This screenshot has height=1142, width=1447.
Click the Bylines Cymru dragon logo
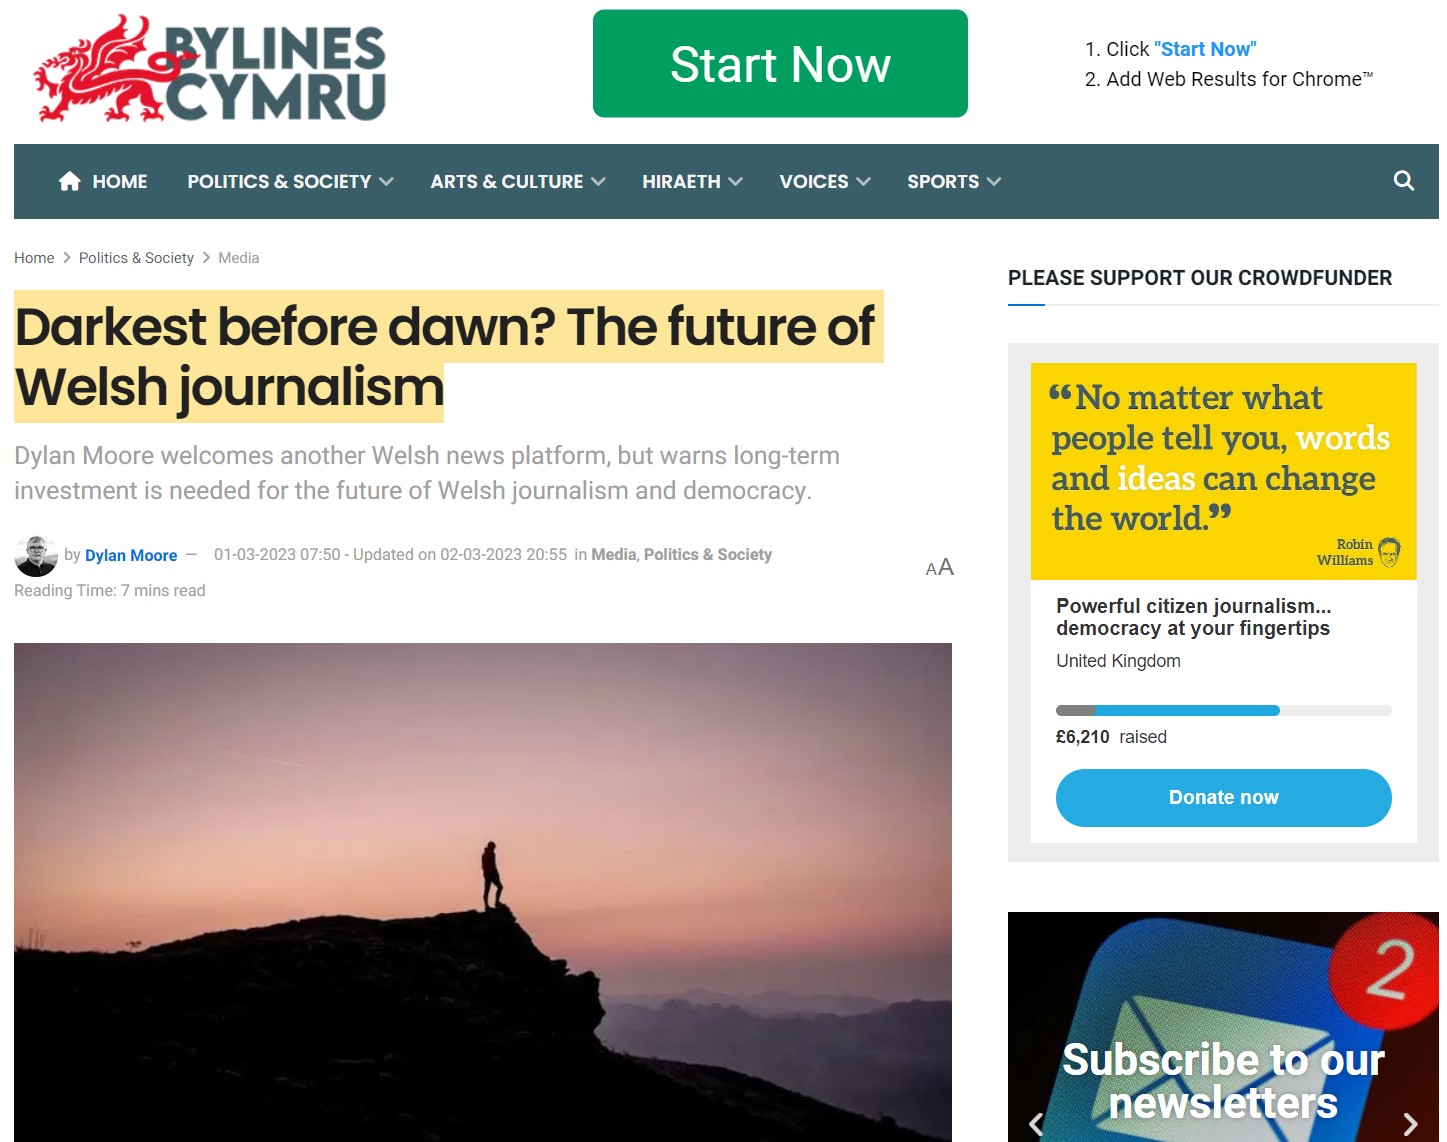211,69
